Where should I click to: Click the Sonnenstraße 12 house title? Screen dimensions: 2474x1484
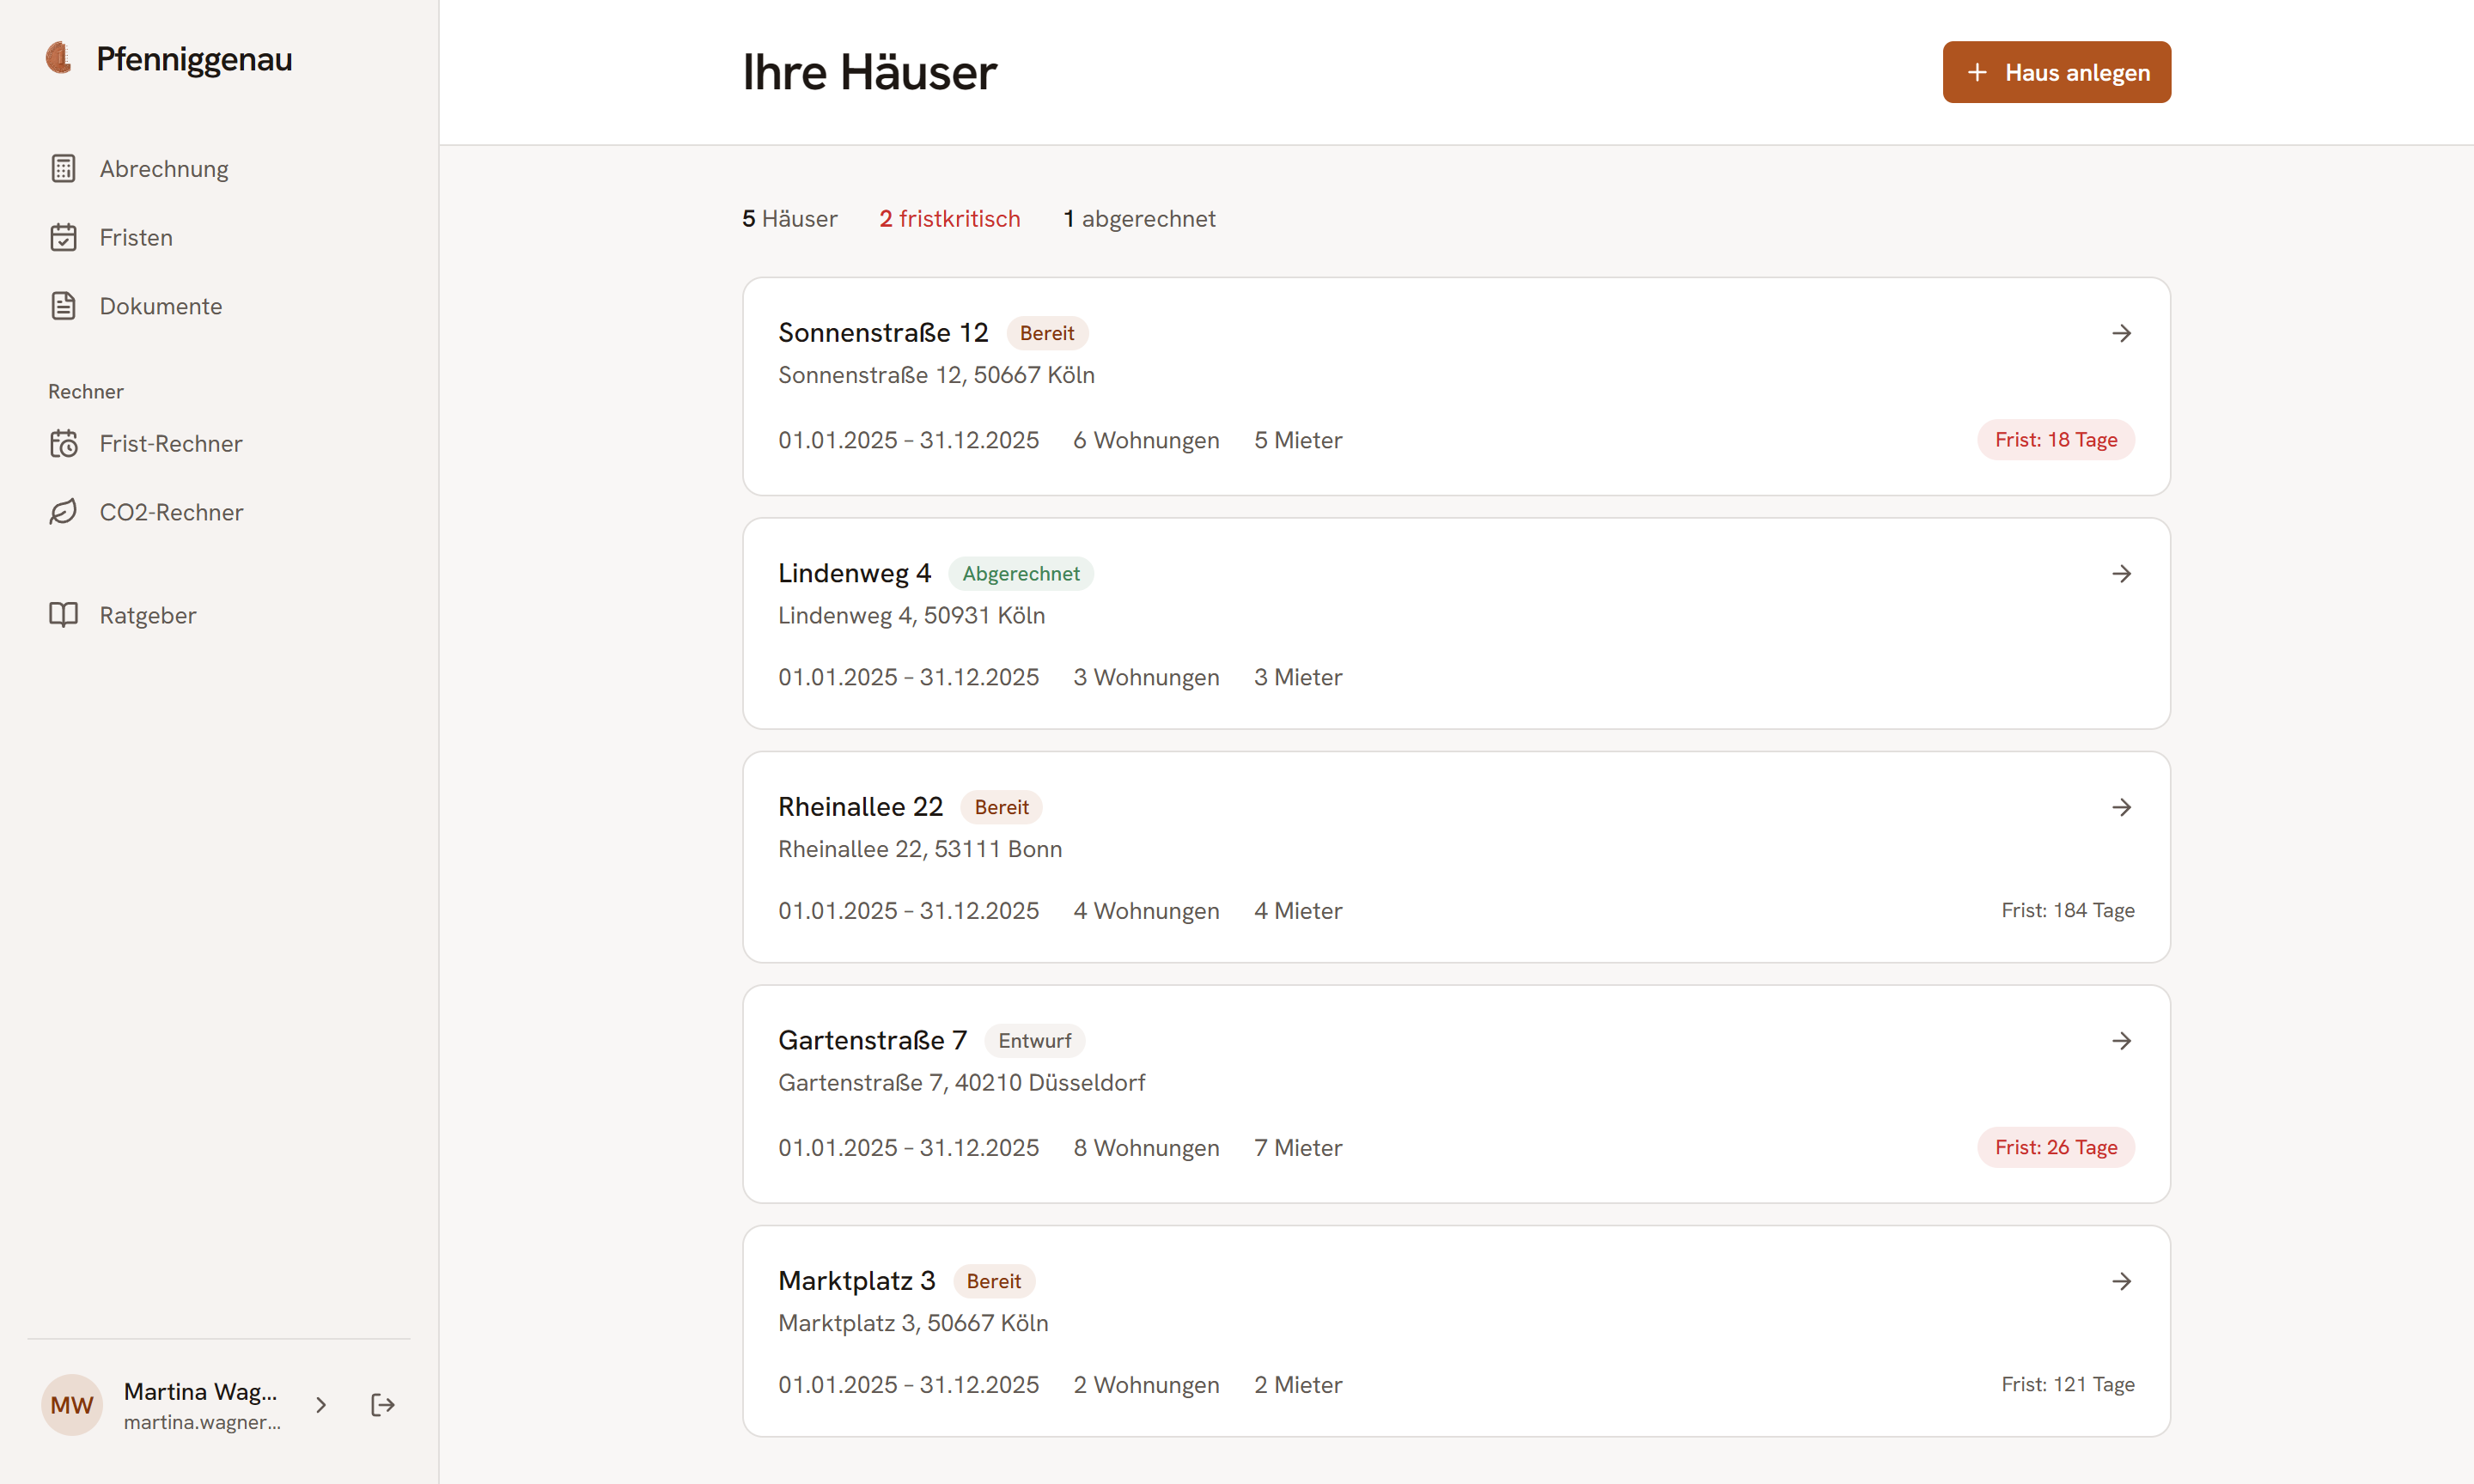pos(883,333)
